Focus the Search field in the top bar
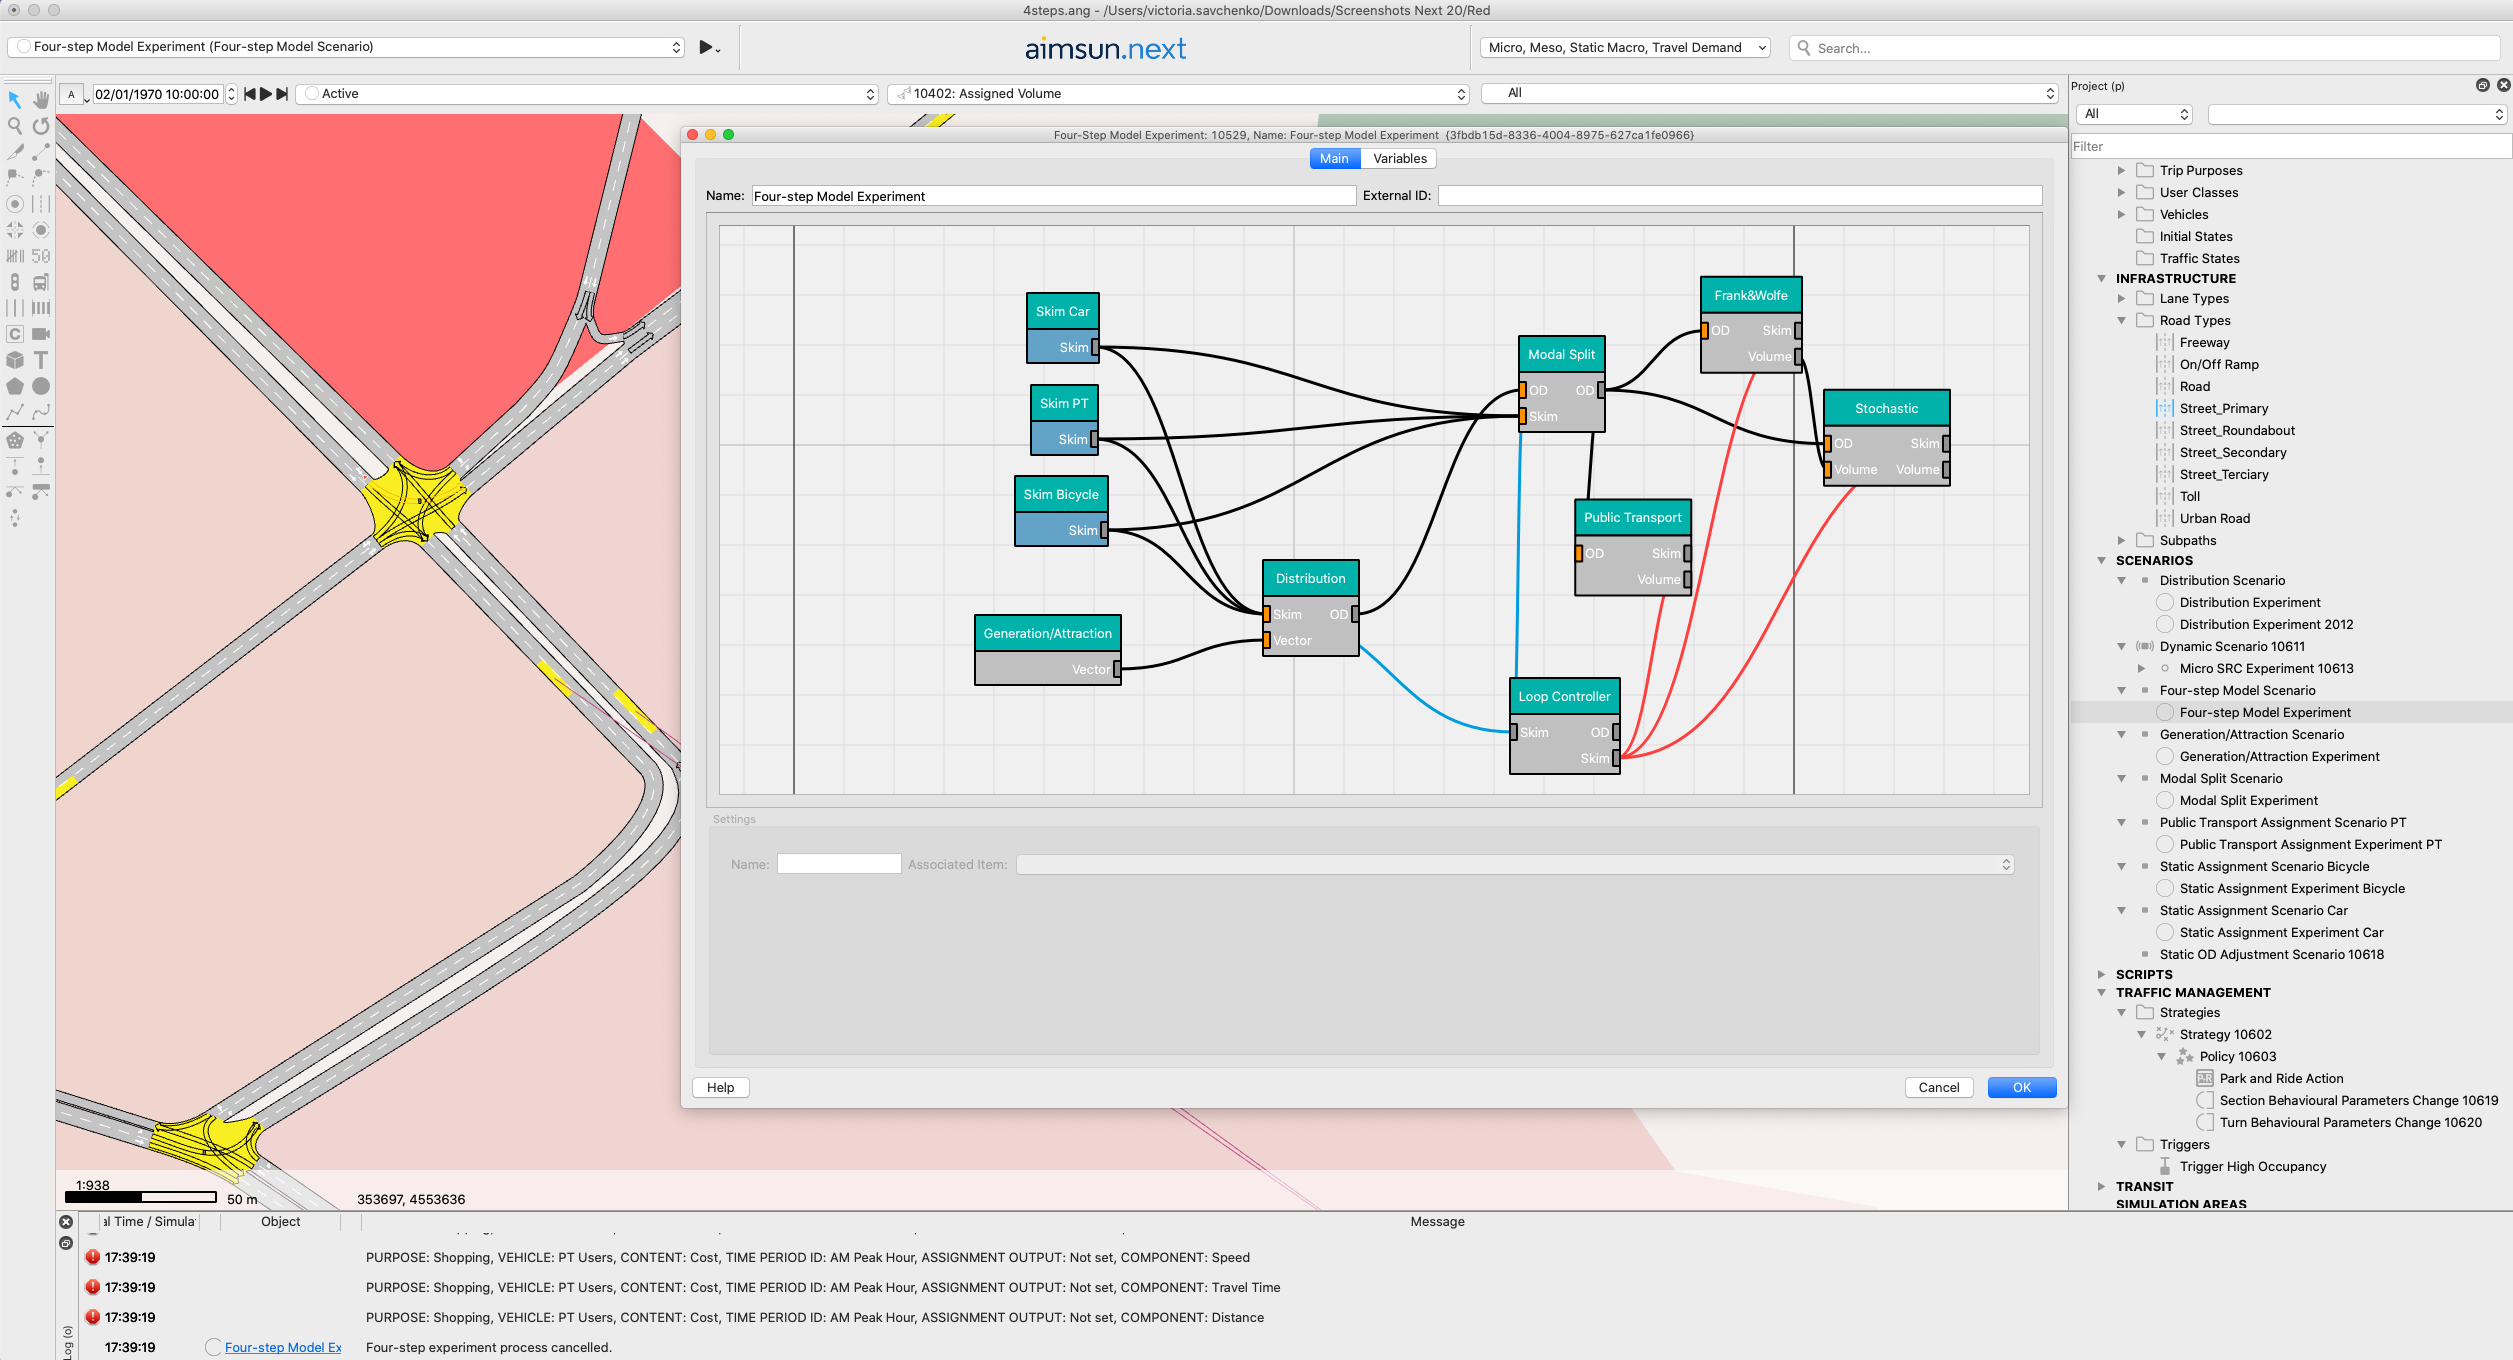This screenshot has height=1360, width=2513. click(x=2144, y=47)
